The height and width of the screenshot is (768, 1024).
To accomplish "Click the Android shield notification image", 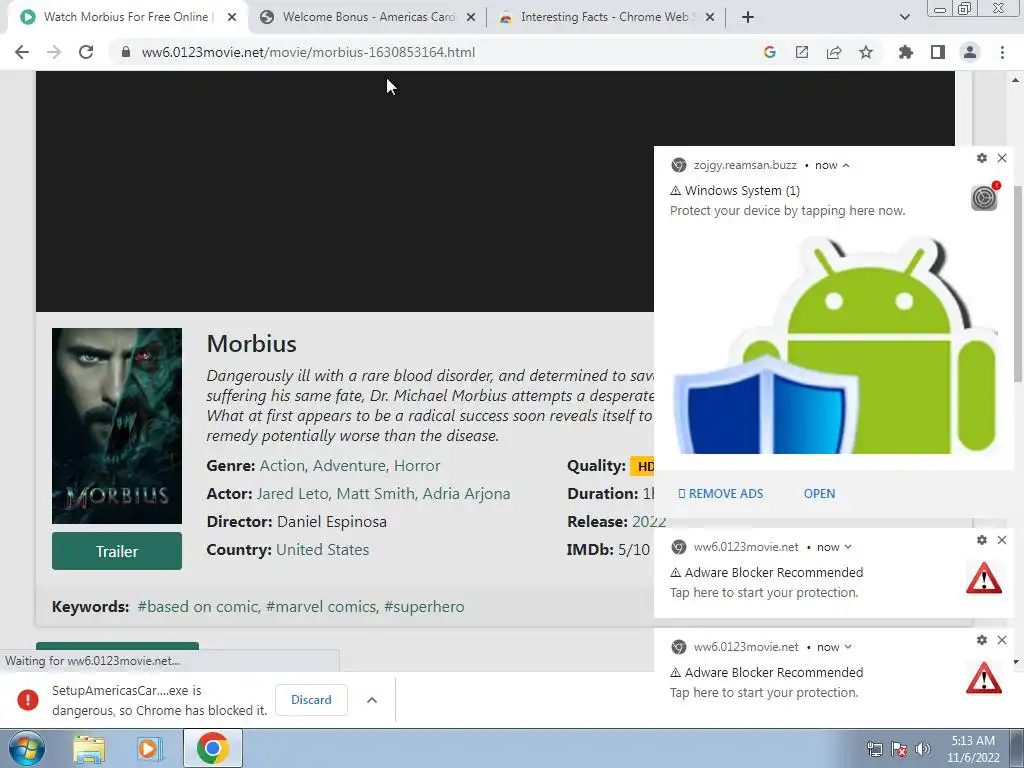I will point(834,345).
